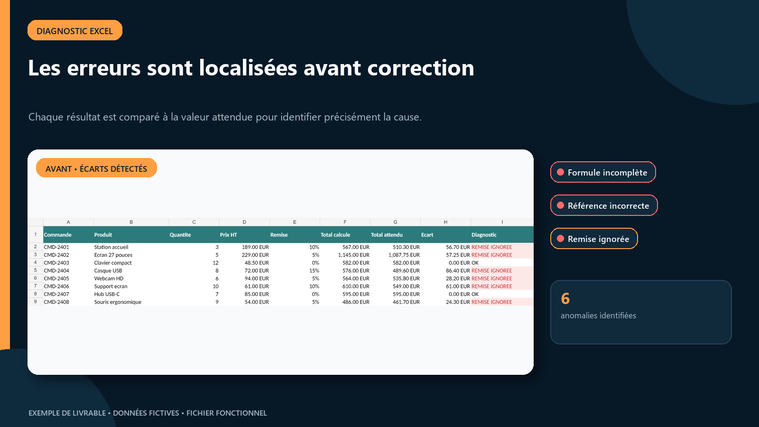
Task: Click the 24.30 EUR ecart cell
Action: point(446,302)
